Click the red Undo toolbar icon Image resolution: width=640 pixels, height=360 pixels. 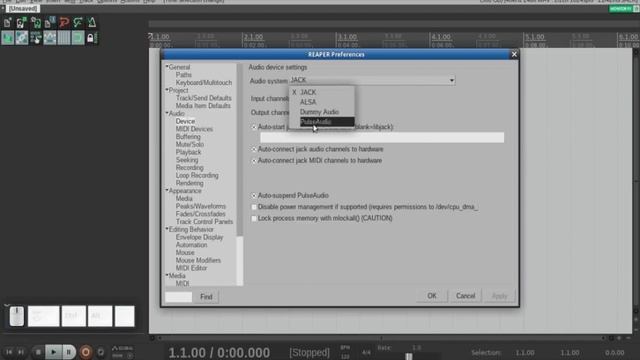point(64,22)
